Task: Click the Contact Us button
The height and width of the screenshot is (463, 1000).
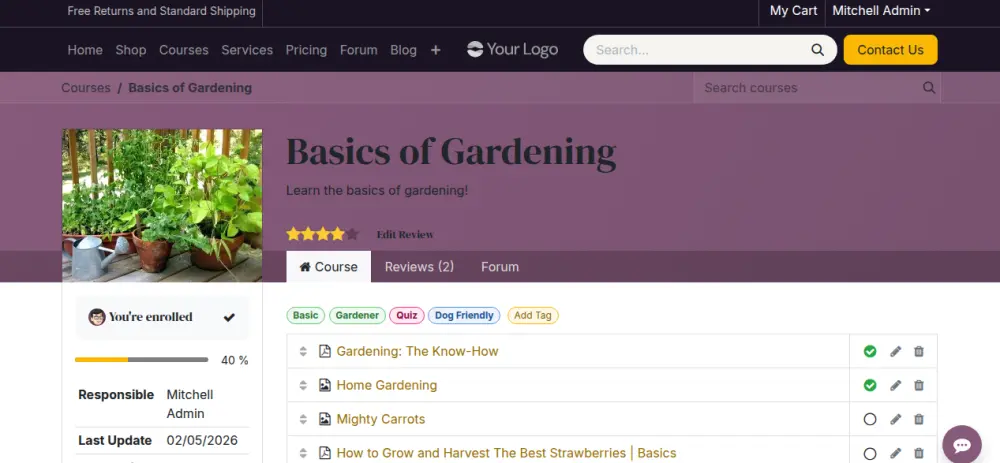Action: tap(890, 50)
